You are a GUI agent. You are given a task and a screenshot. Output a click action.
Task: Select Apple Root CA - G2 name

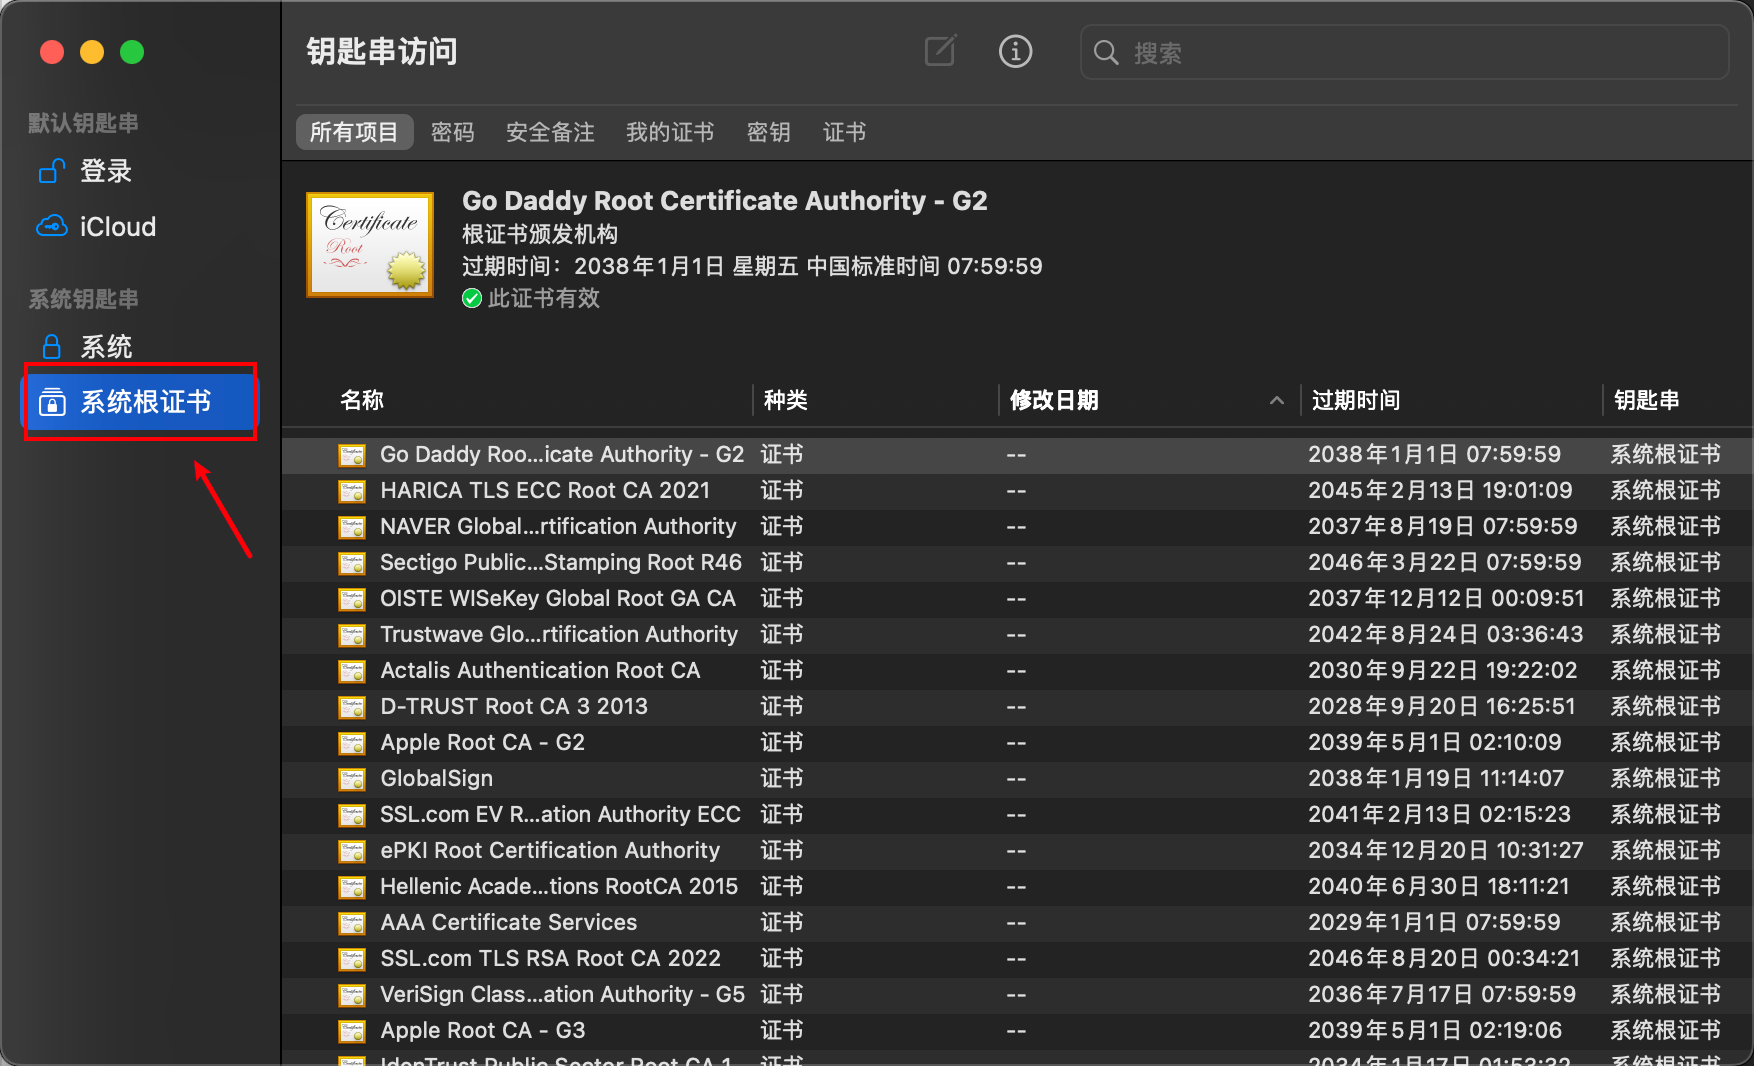tap(483, 742)
